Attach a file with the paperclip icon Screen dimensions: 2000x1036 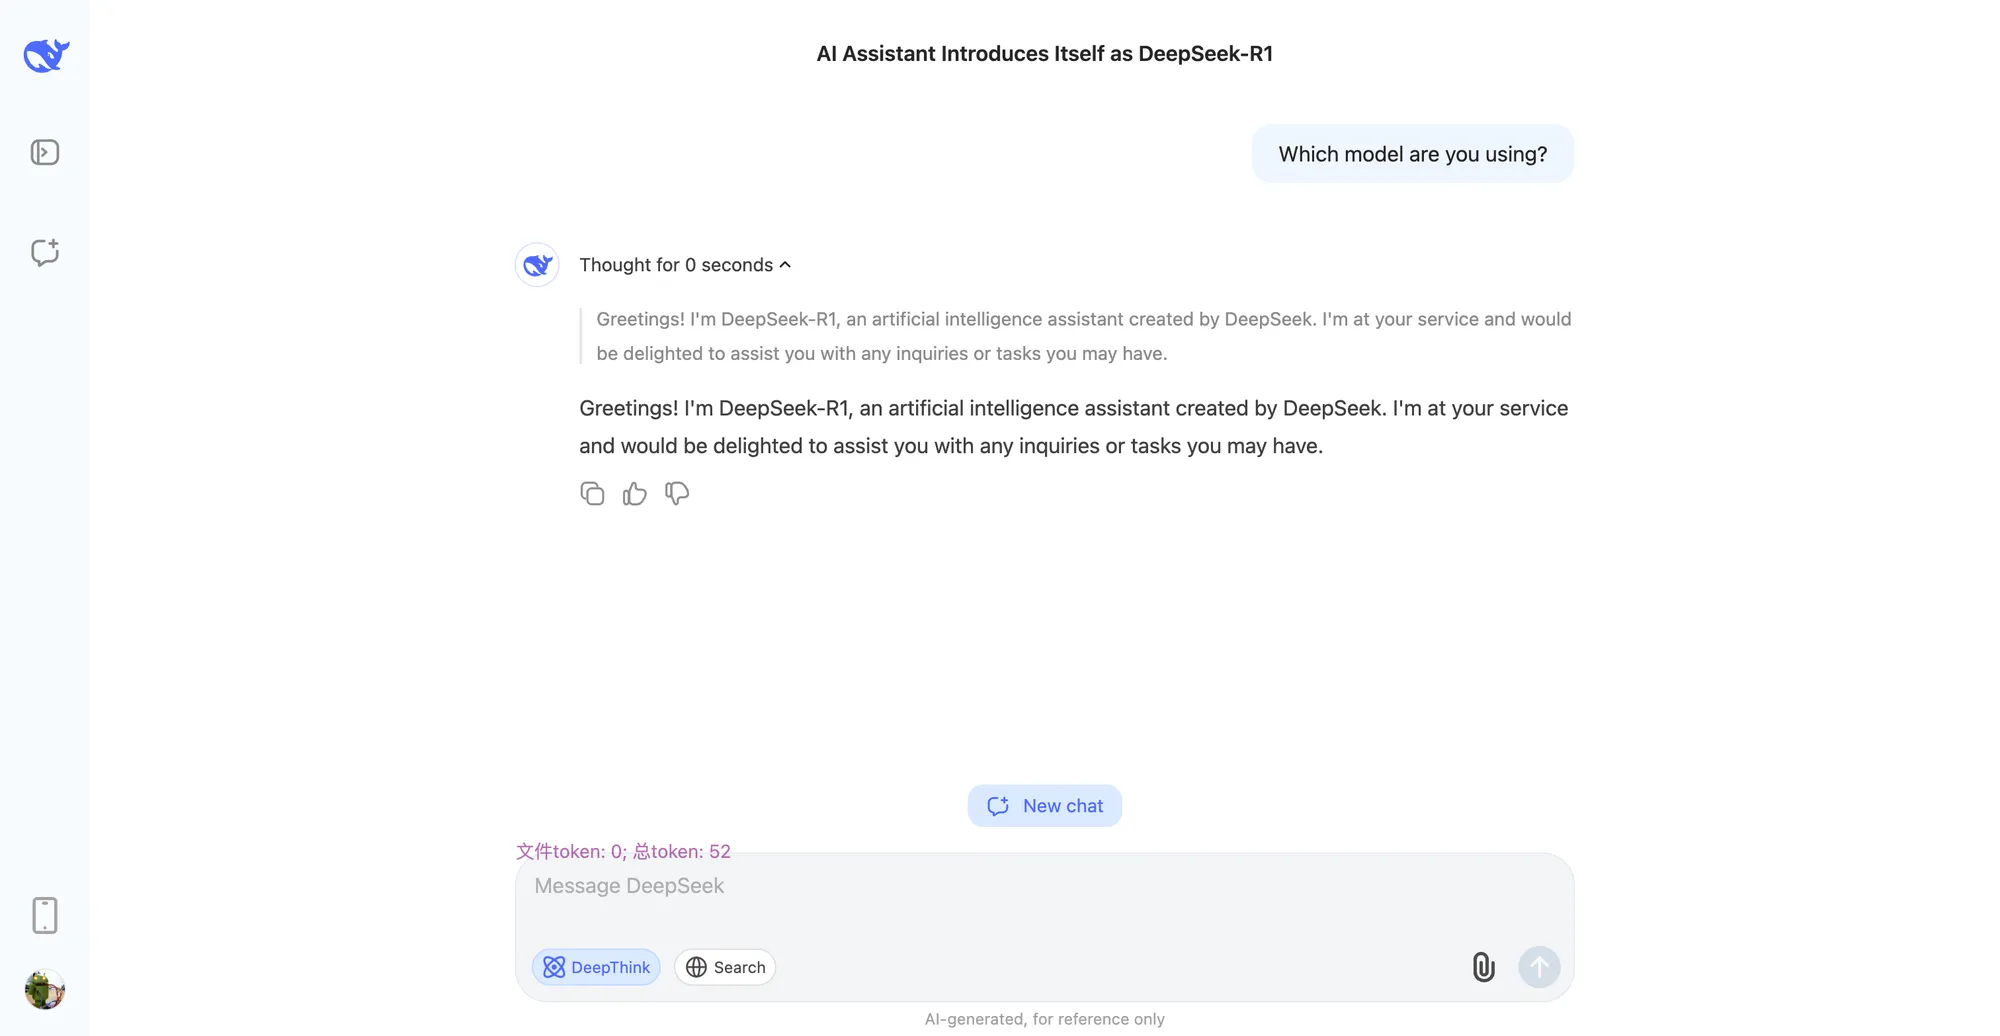click(x=1483, y=967)
